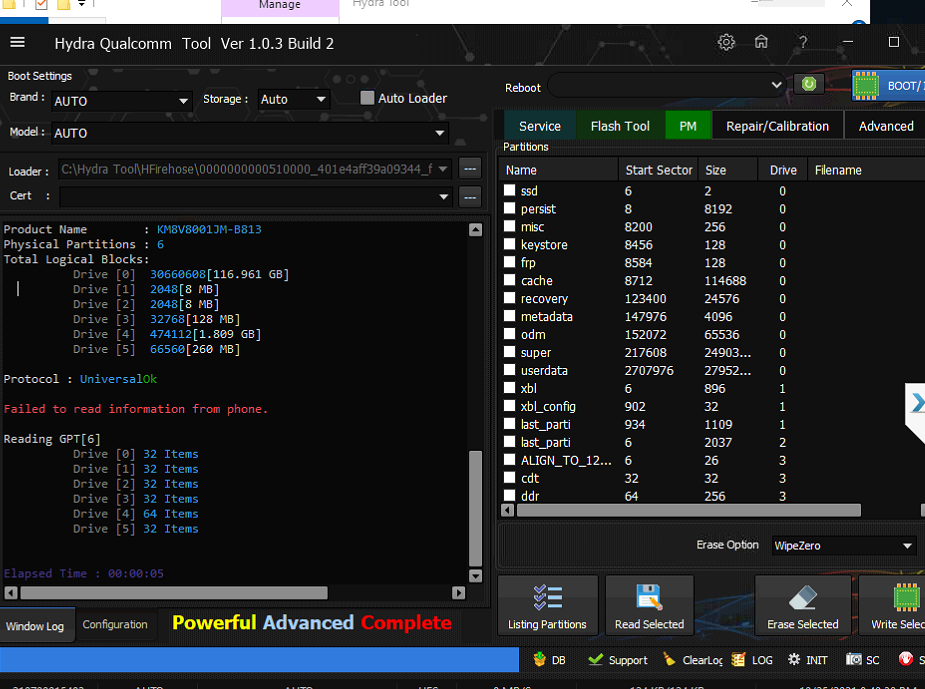Click the Listing Partitions icon
Image resolution: width=925 pixels, height=689 pixels.
547,597
